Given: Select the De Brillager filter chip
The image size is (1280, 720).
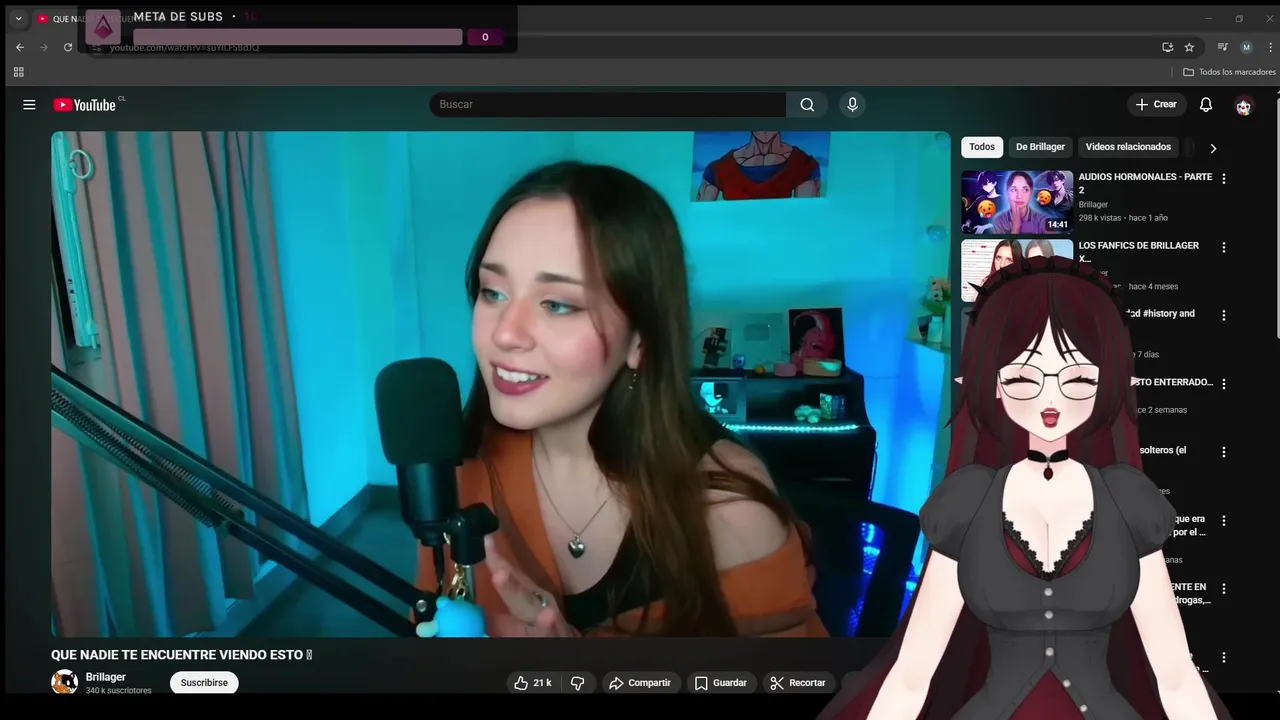Looking at the screenshot, I should coord(1040,147).
